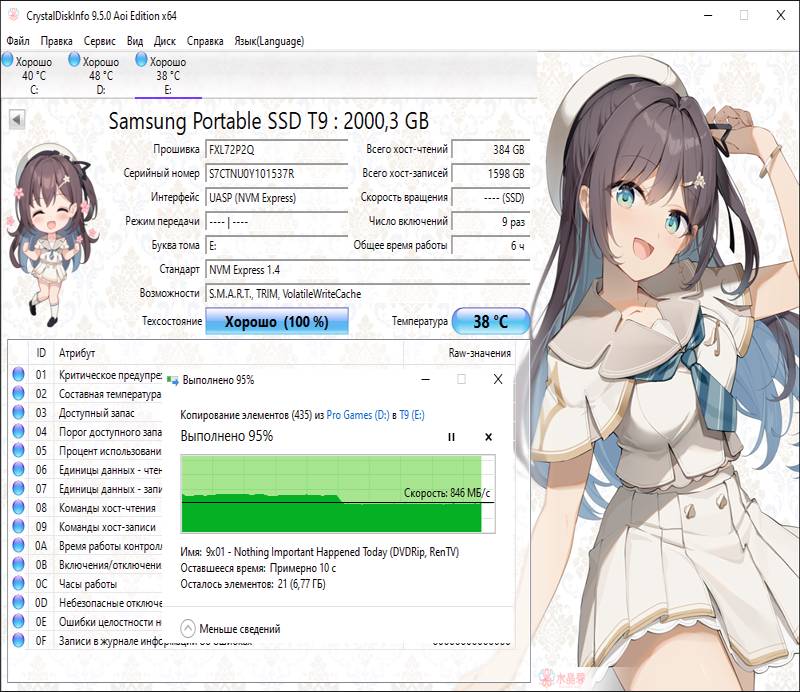800x692 pixels.
Task: Click the 38 °C temperature button
Action: point(490,322)
